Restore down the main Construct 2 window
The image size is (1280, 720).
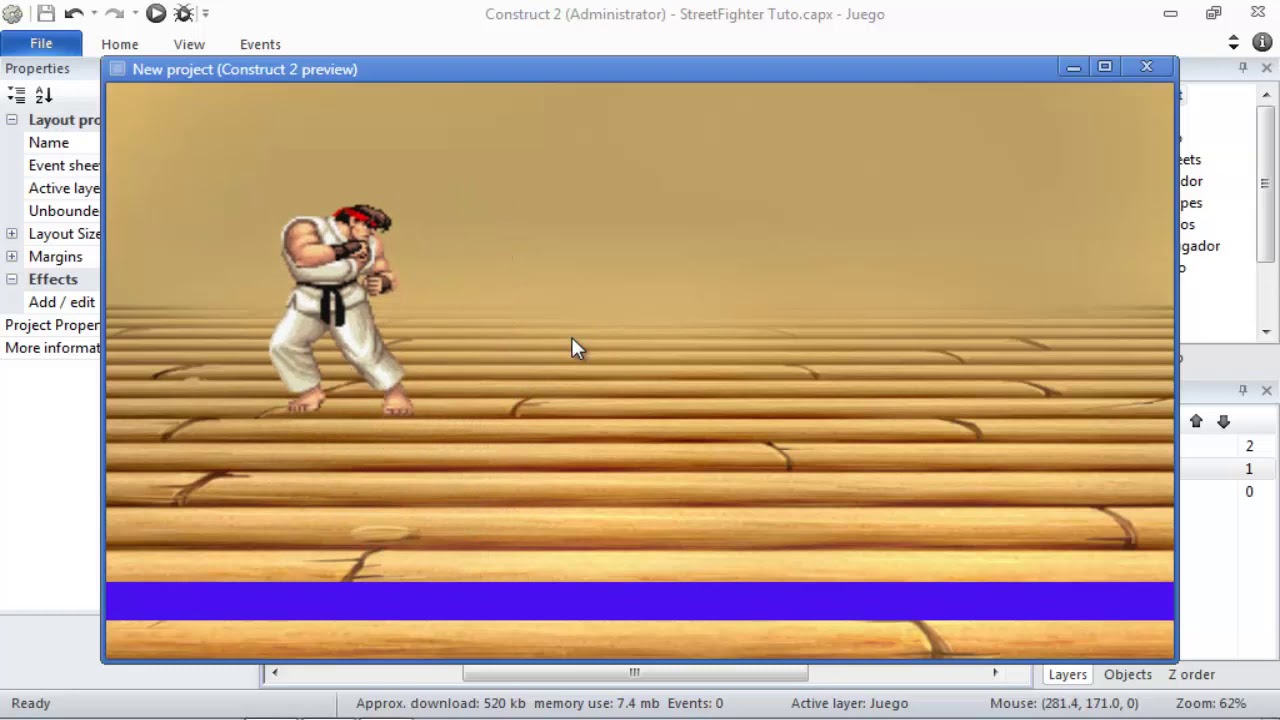coord(1213,13)
